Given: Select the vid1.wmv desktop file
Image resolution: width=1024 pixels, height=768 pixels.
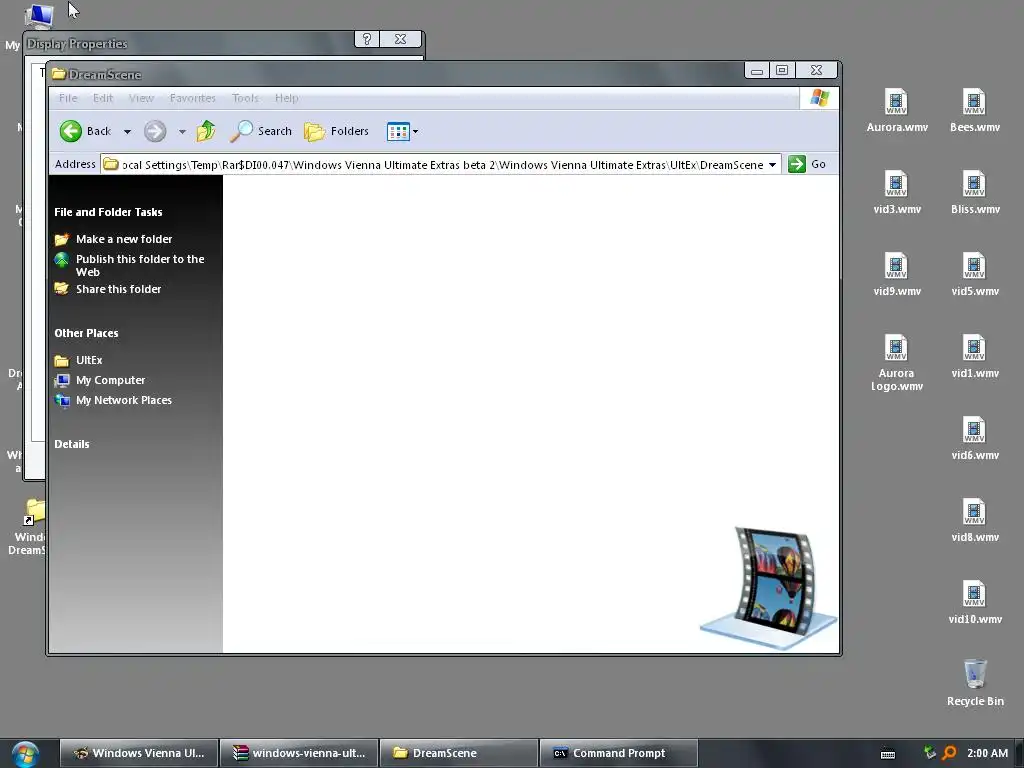Looking at the screenshot, I should (974, 357).
